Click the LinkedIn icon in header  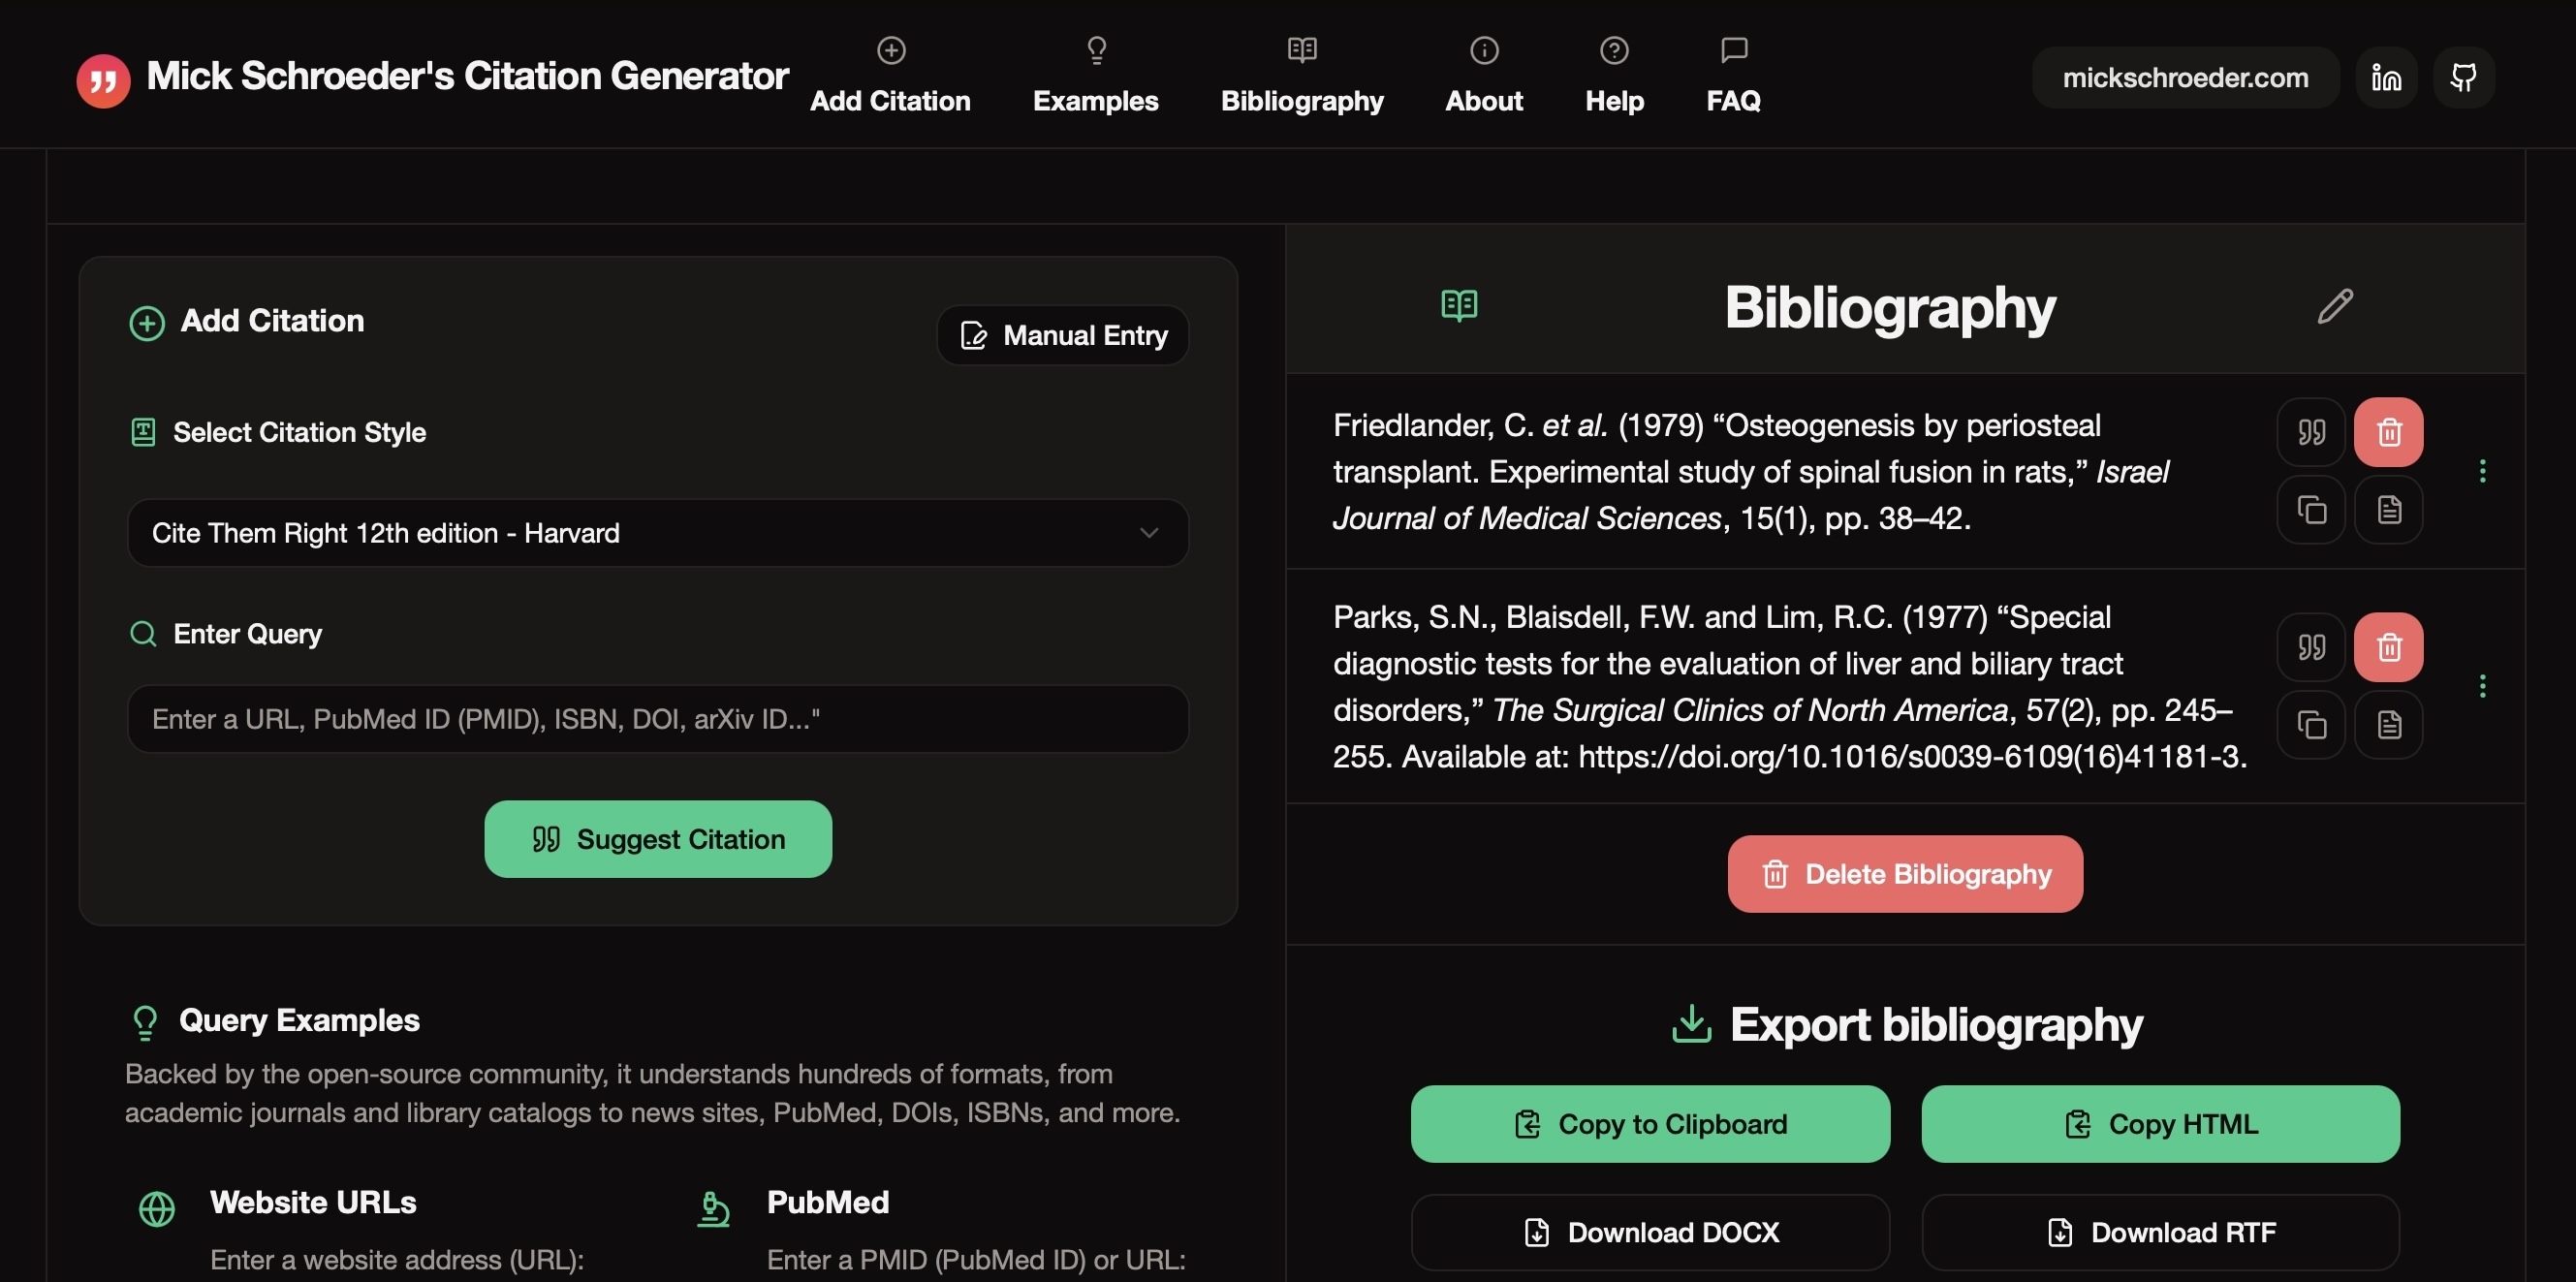click(x=2386, y=77)
